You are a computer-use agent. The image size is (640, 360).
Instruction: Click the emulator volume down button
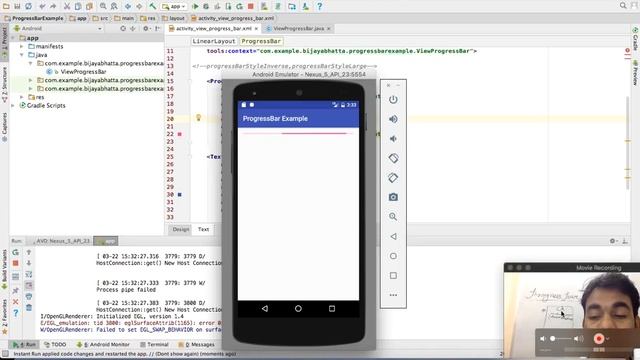tap(393, 139)
